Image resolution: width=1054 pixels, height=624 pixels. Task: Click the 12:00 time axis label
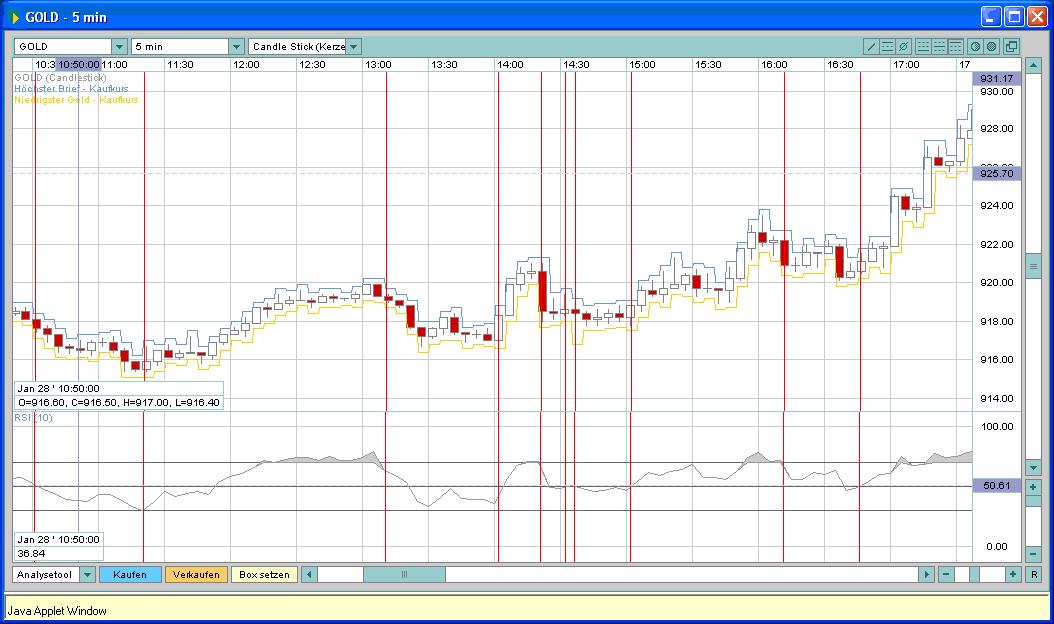(246, 65)
